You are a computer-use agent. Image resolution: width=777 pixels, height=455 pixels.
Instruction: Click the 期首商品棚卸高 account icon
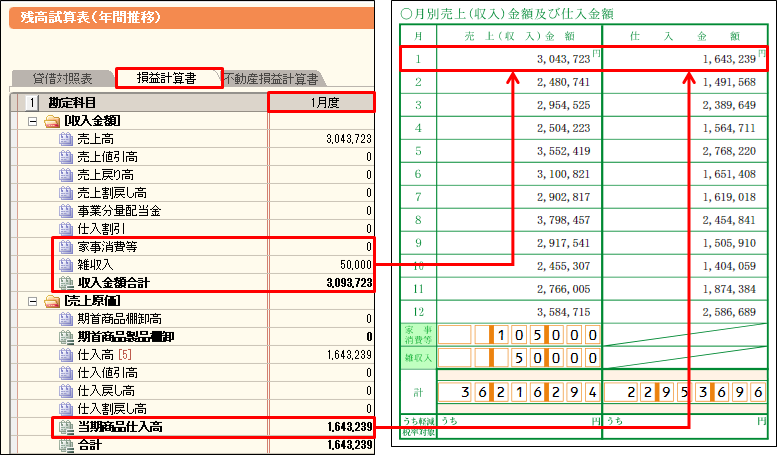(66, 319)
